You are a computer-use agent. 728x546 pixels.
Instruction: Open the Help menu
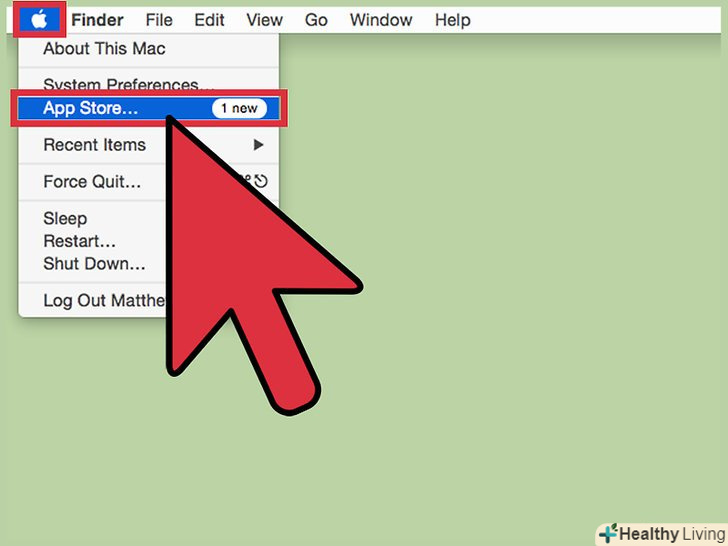pyautogui.click(x=453, y=20)
